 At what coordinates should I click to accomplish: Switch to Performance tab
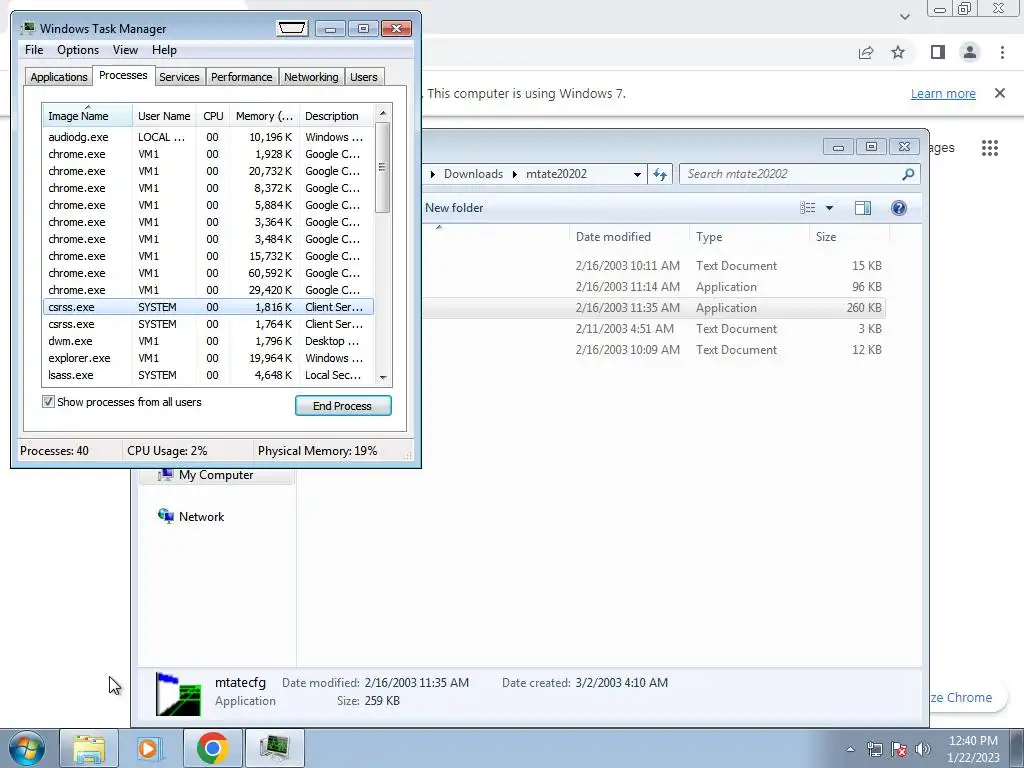click(x=241, y=77)
